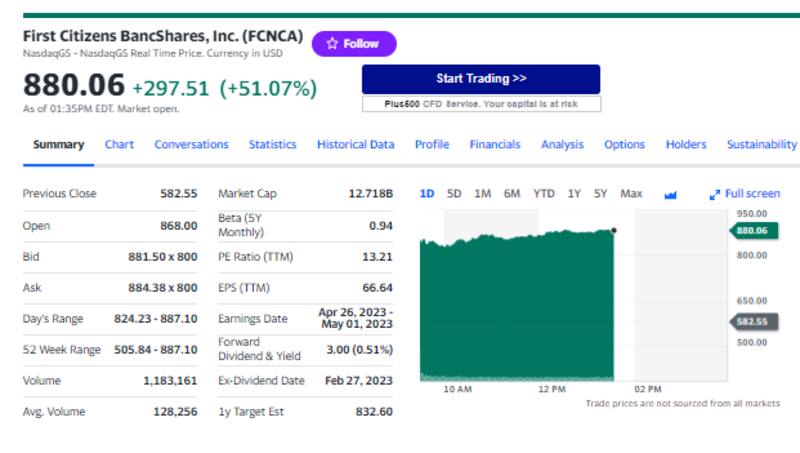800x453 pixels.
Task: Open the Historical Data tab
Action: [355, 145]
